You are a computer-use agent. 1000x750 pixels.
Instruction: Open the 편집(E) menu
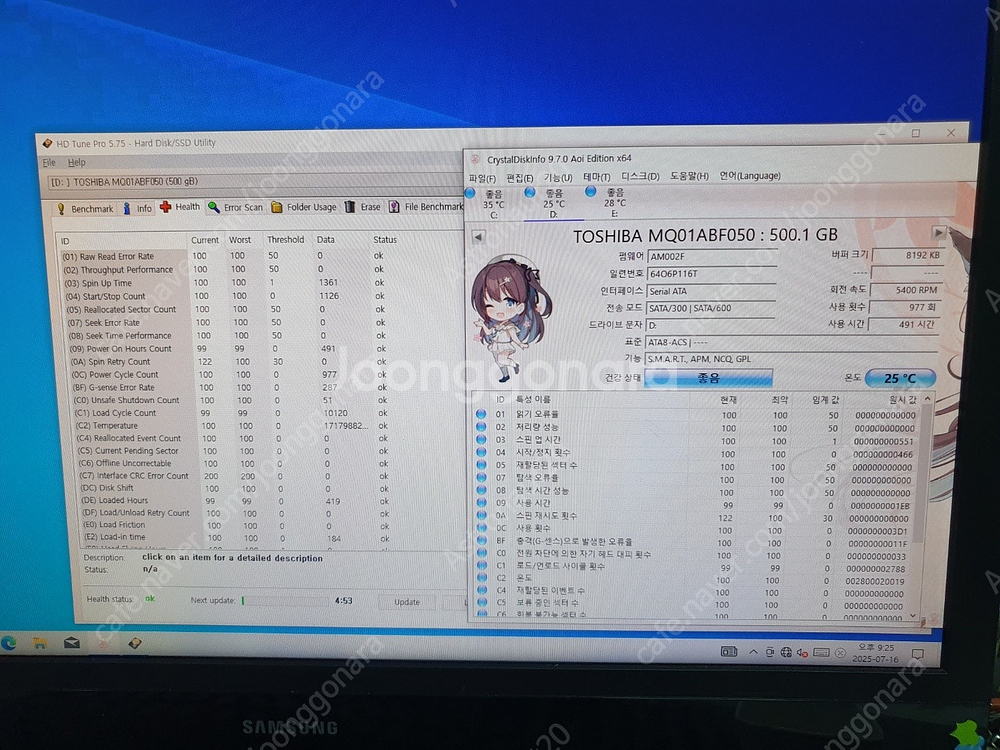pyautogui.click(x=520, y=178)
